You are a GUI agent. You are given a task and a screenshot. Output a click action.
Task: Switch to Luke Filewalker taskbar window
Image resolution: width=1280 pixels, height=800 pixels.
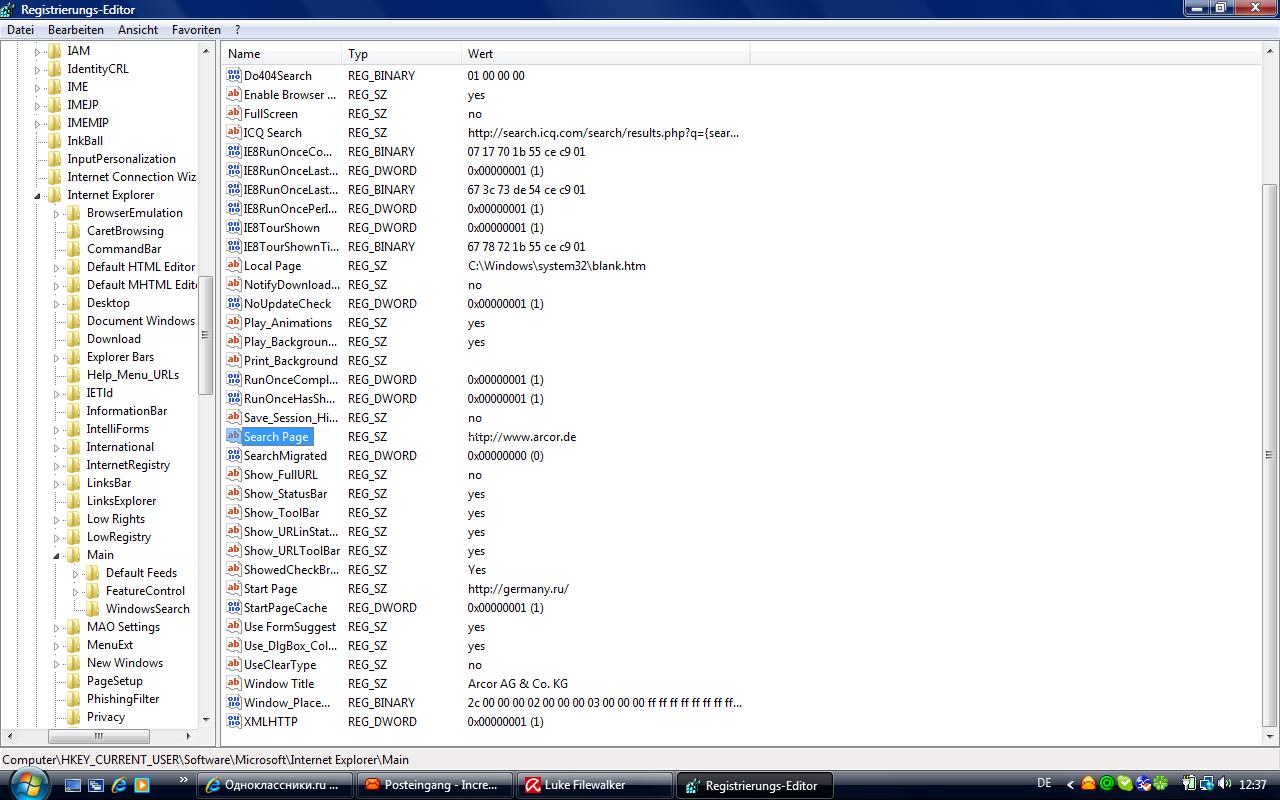click(595, 785)
